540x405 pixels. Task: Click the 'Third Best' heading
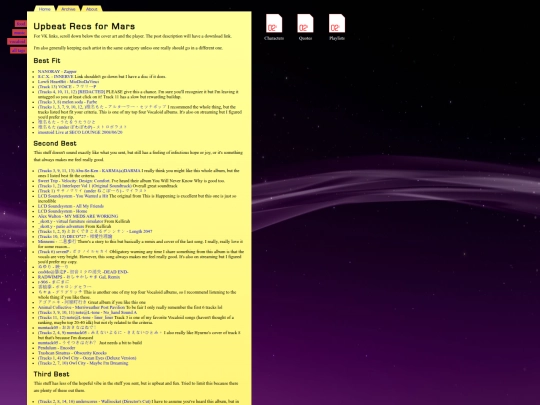51,374
